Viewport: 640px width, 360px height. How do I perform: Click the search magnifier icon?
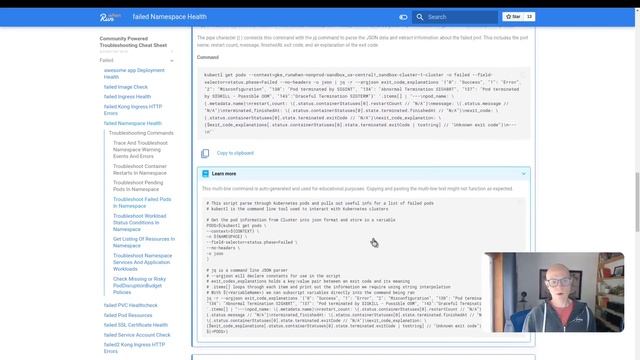point(420,17)
